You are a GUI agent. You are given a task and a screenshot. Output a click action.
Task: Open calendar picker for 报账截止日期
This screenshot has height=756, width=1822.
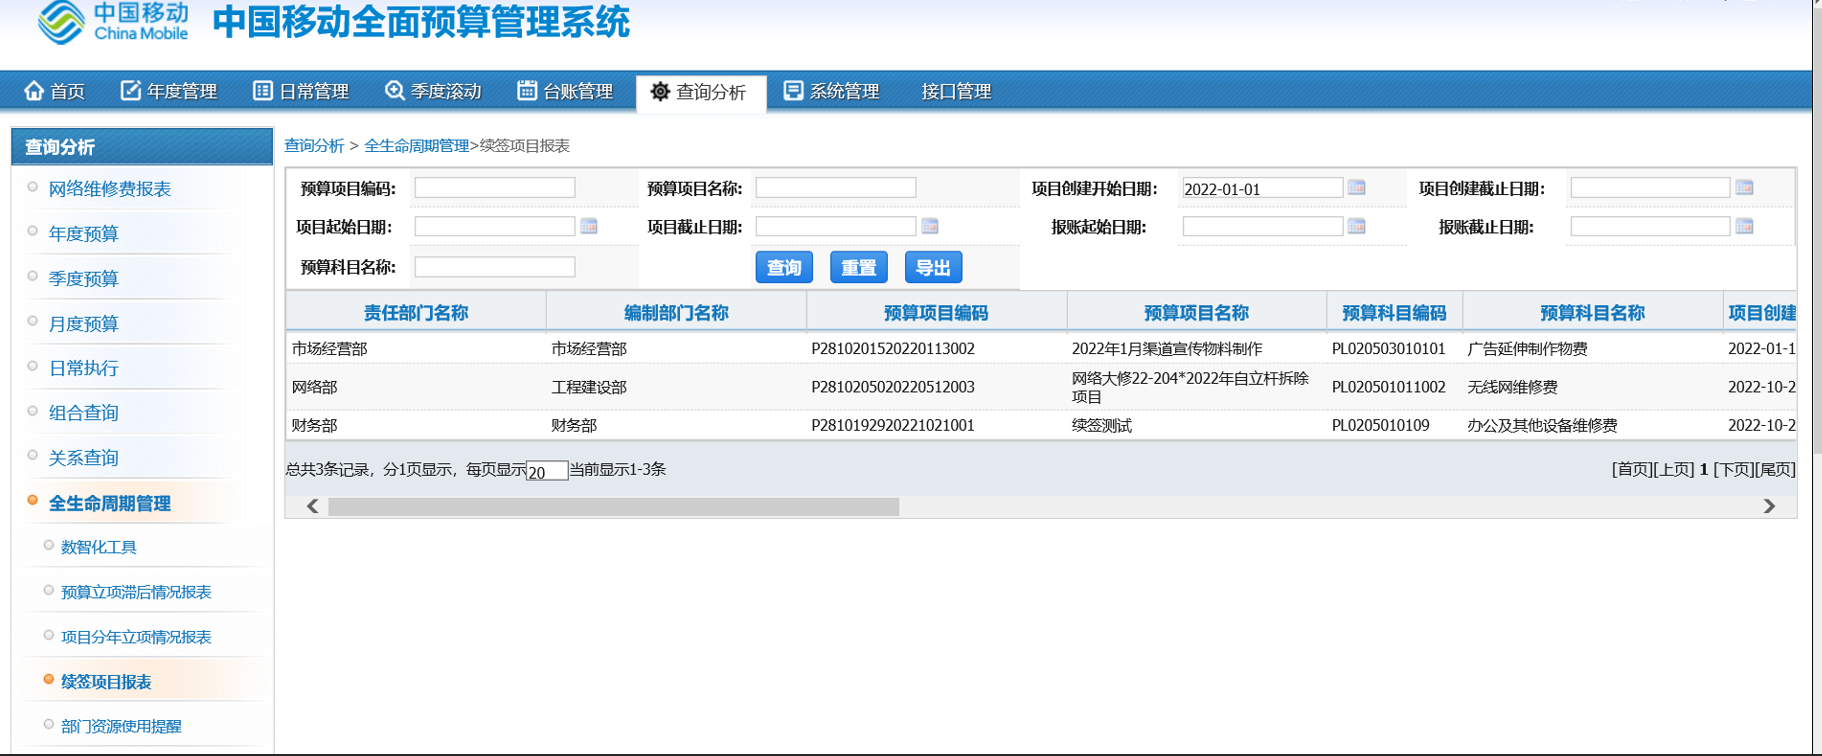(x=1744, y=227)
